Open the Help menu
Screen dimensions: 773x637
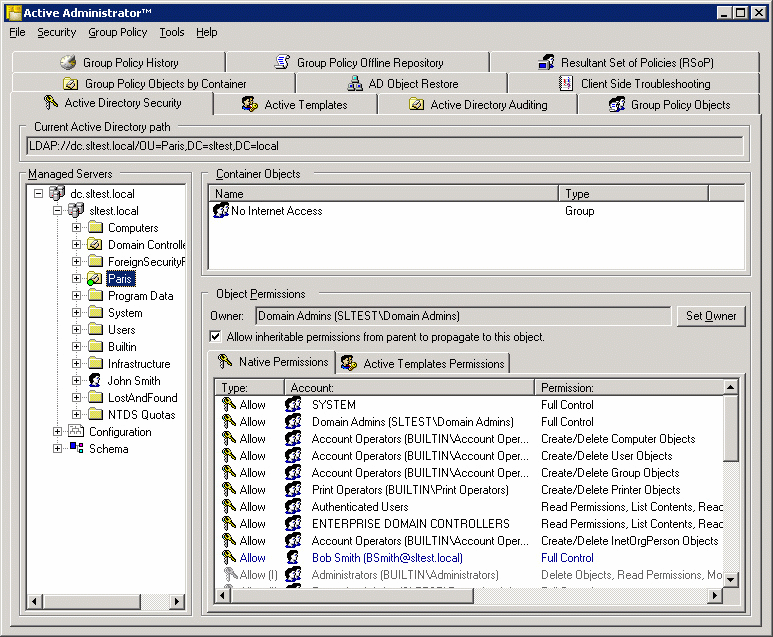pyautogui.click(x=207, y=33)
